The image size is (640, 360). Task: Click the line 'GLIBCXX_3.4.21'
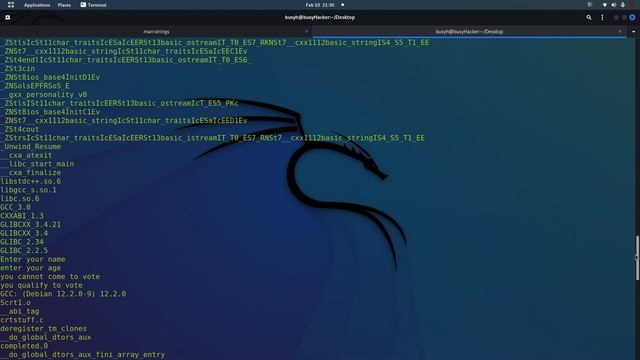point(31,224)
